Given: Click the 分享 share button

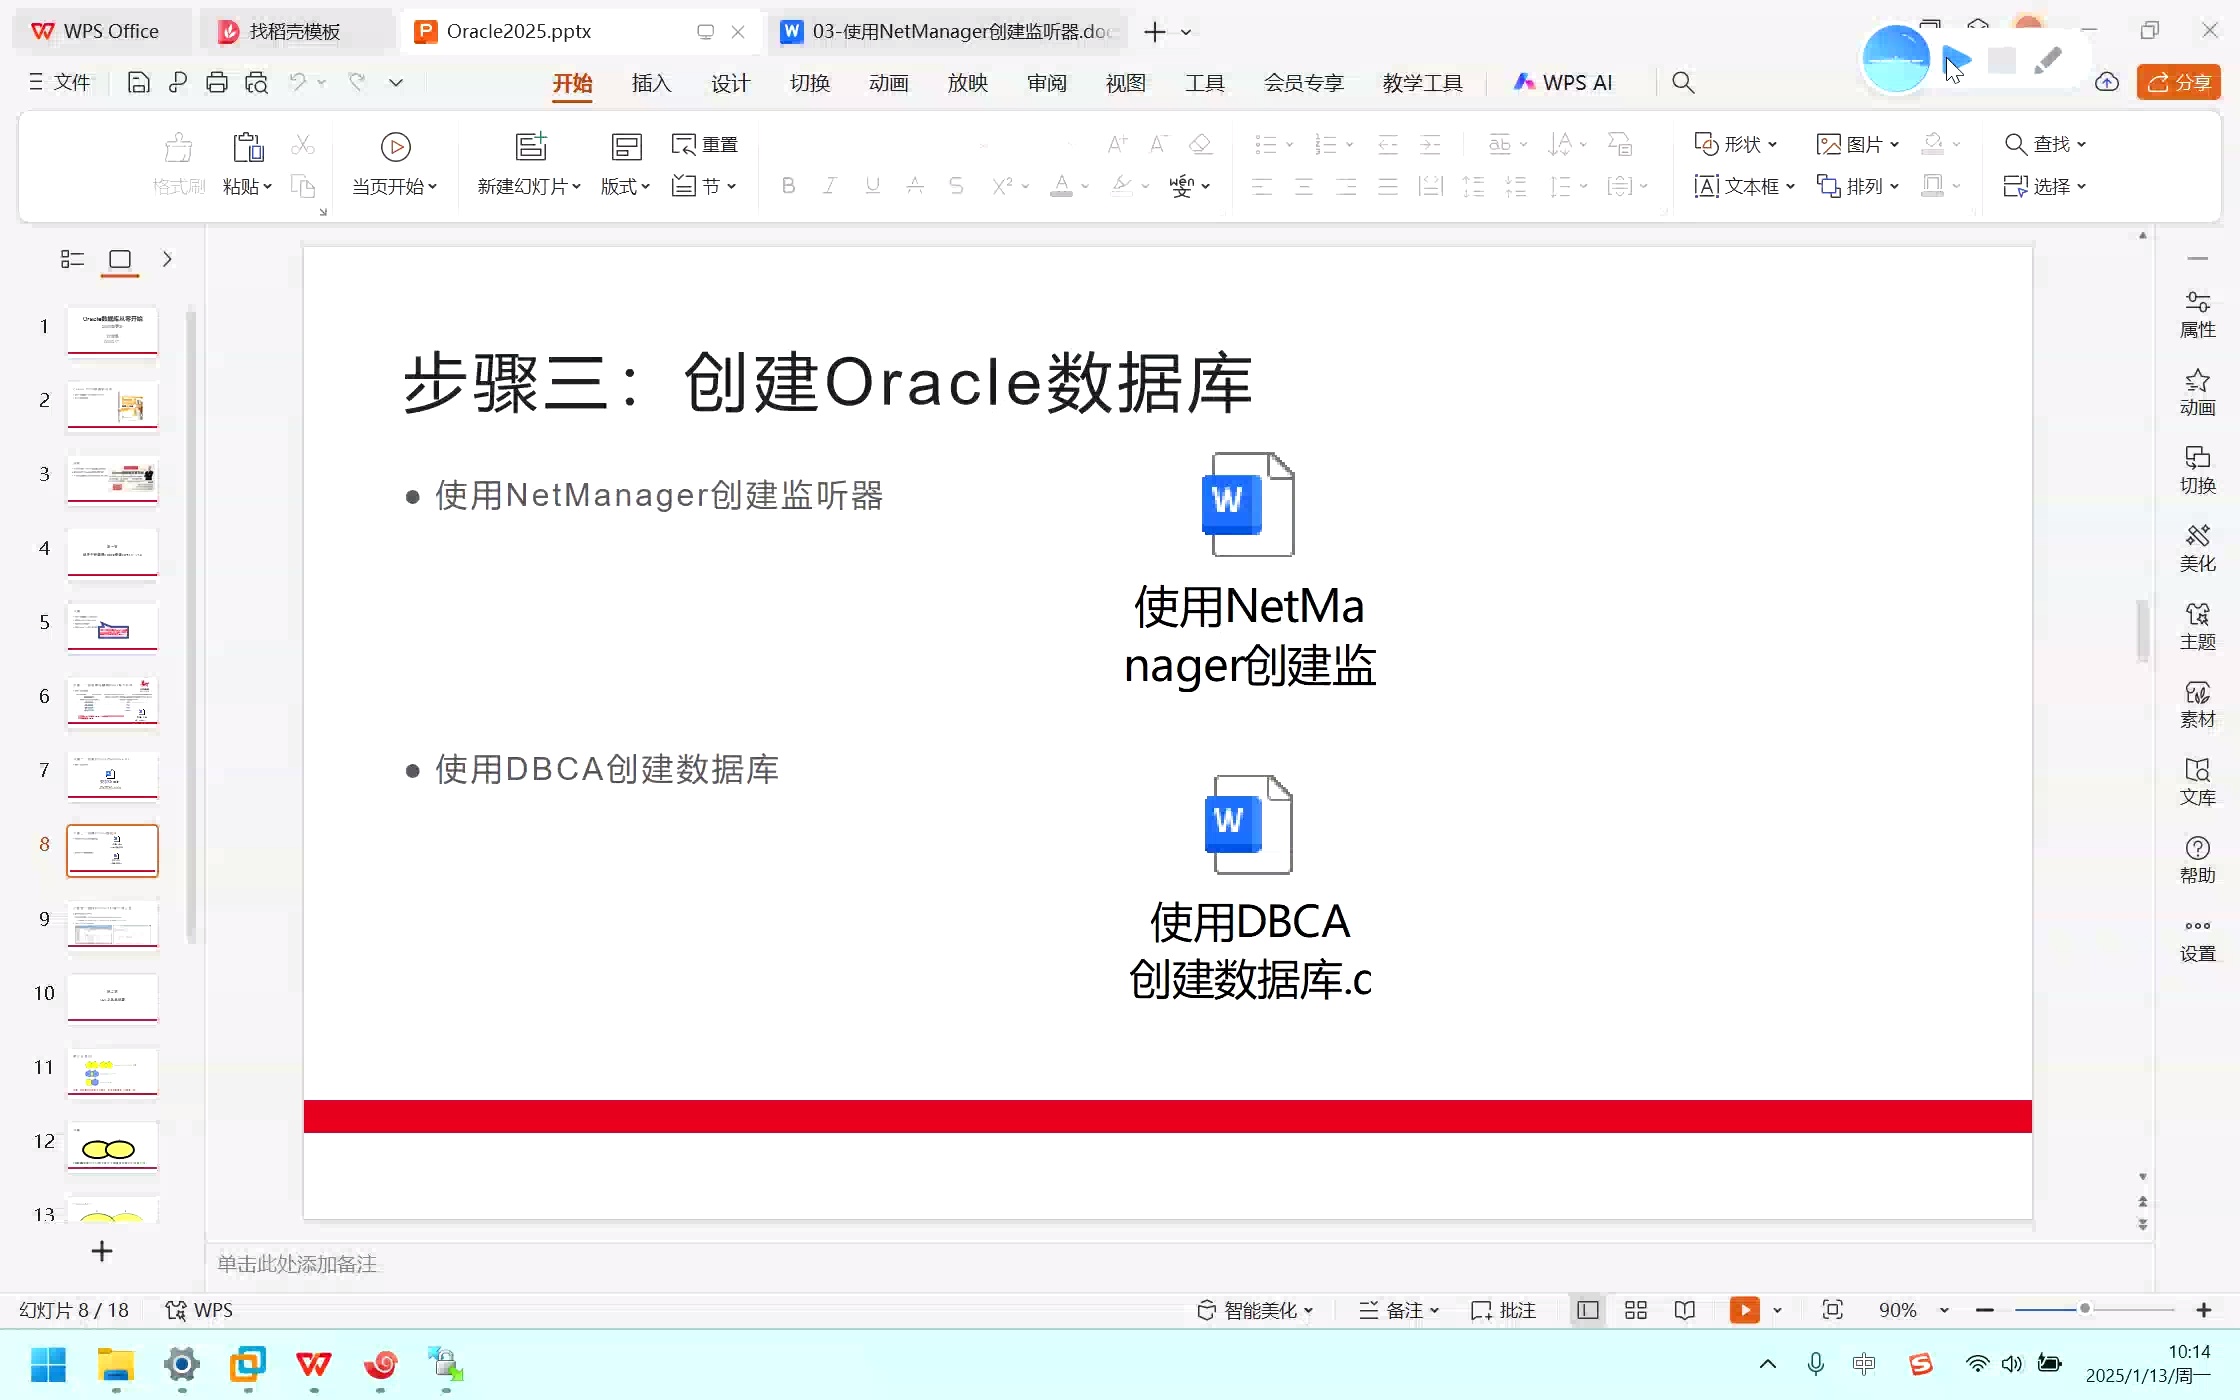Looking at the screenshot, I should tap(2178, 82).
